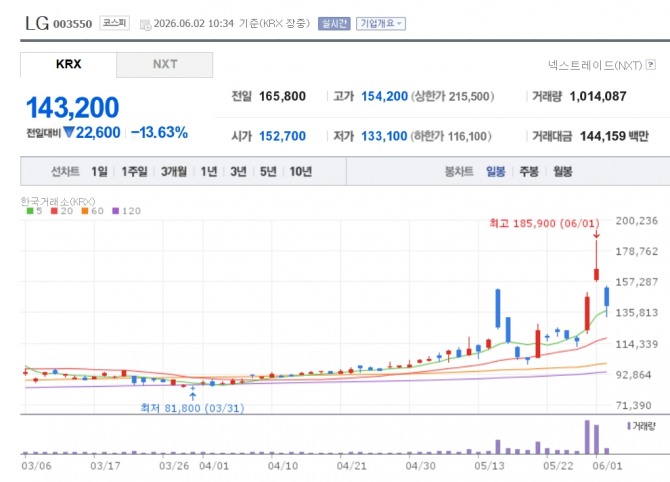Screen dimensions: 670x482
Task: Click the 최저 81,800 (03/31) marker
Action: (192, 408)
